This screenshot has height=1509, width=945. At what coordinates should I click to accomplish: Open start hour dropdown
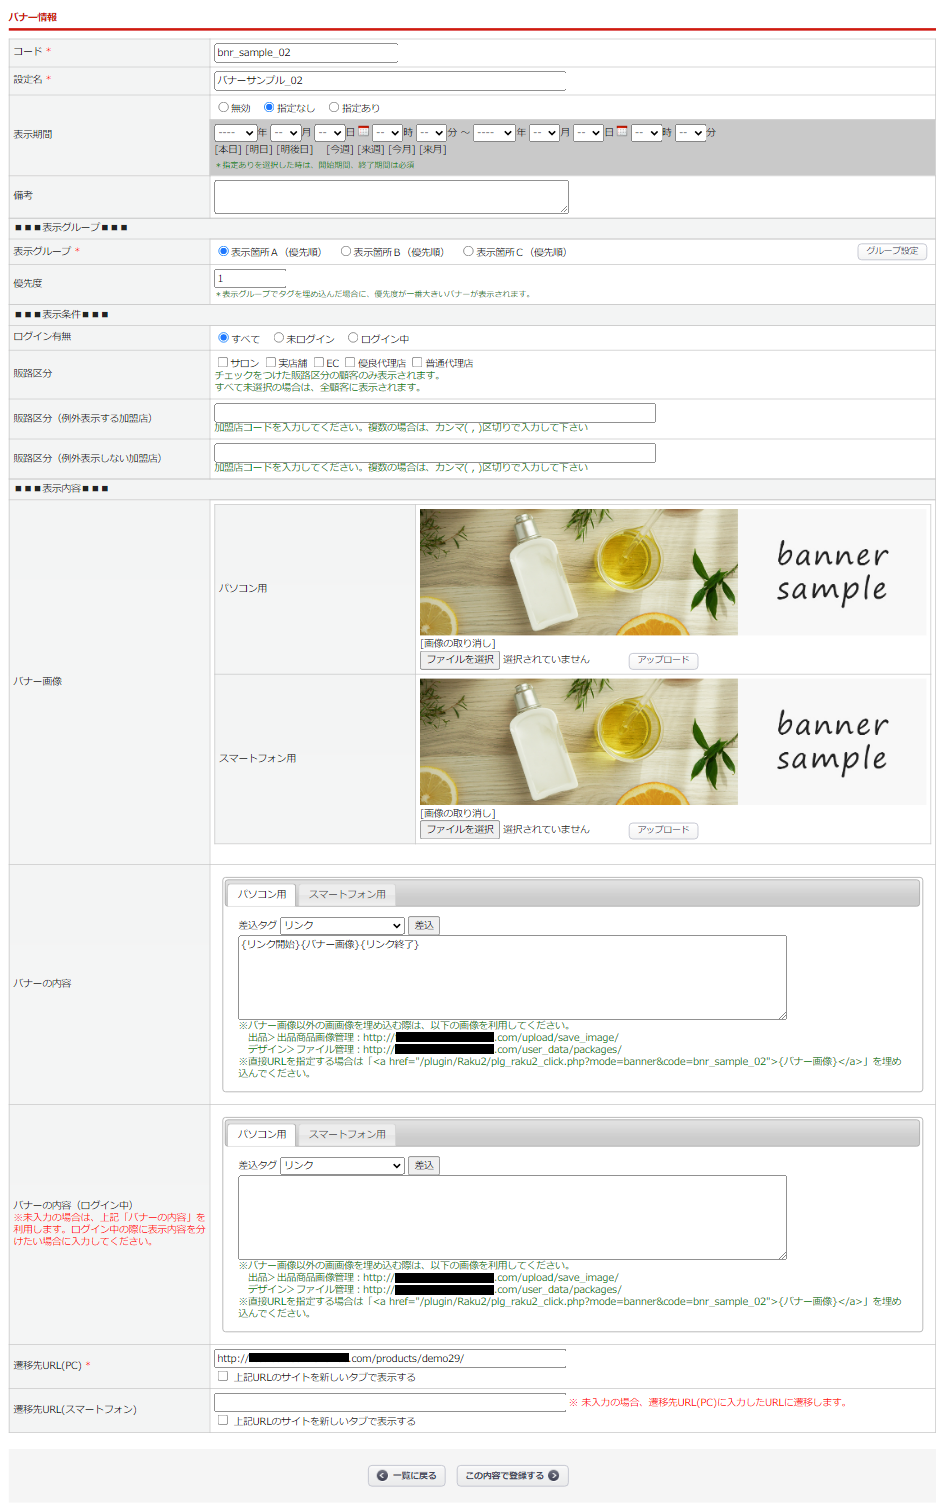pos(387,132)
